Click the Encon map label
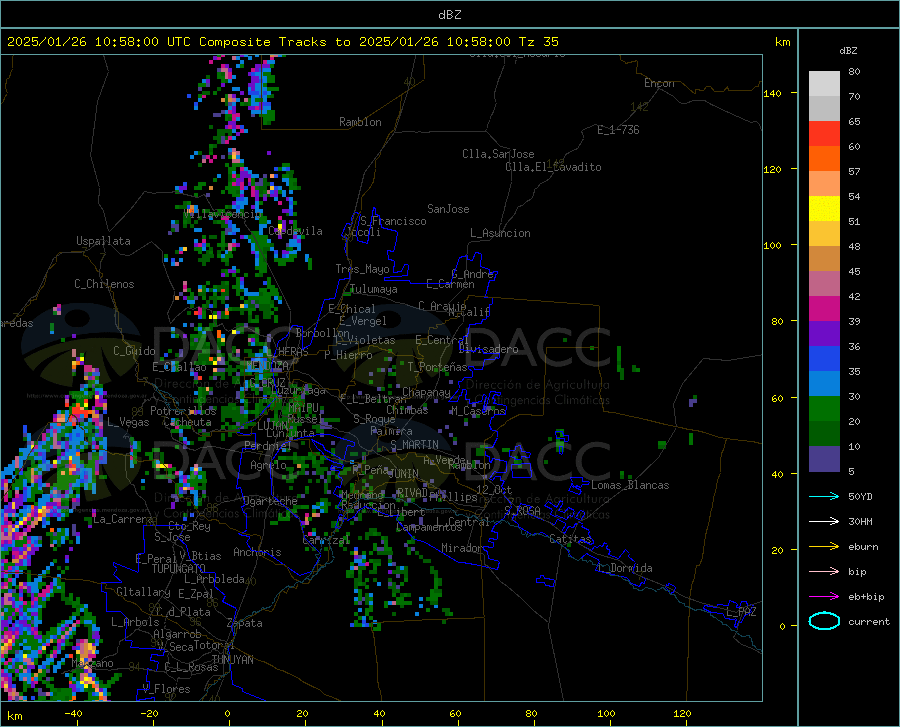900x727 pixels. (x=659, y=83)
